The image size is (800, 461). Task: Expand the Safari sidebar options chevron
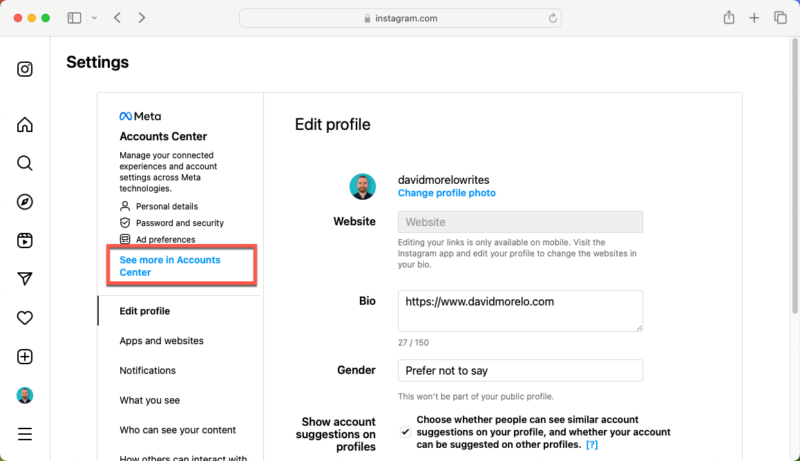(x=94, y=18)
